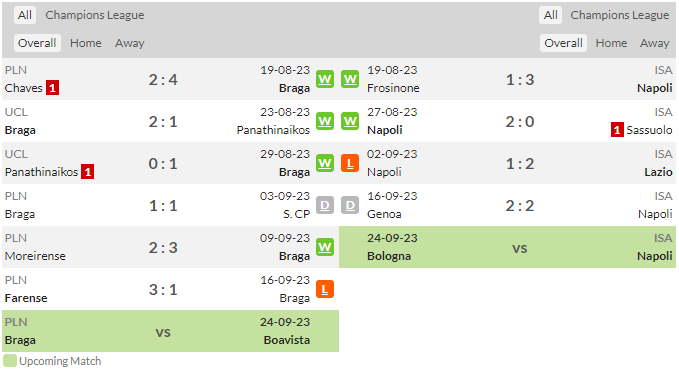
Task: Click red card badge next to Sassuolo
Action: tap(617, 130)
